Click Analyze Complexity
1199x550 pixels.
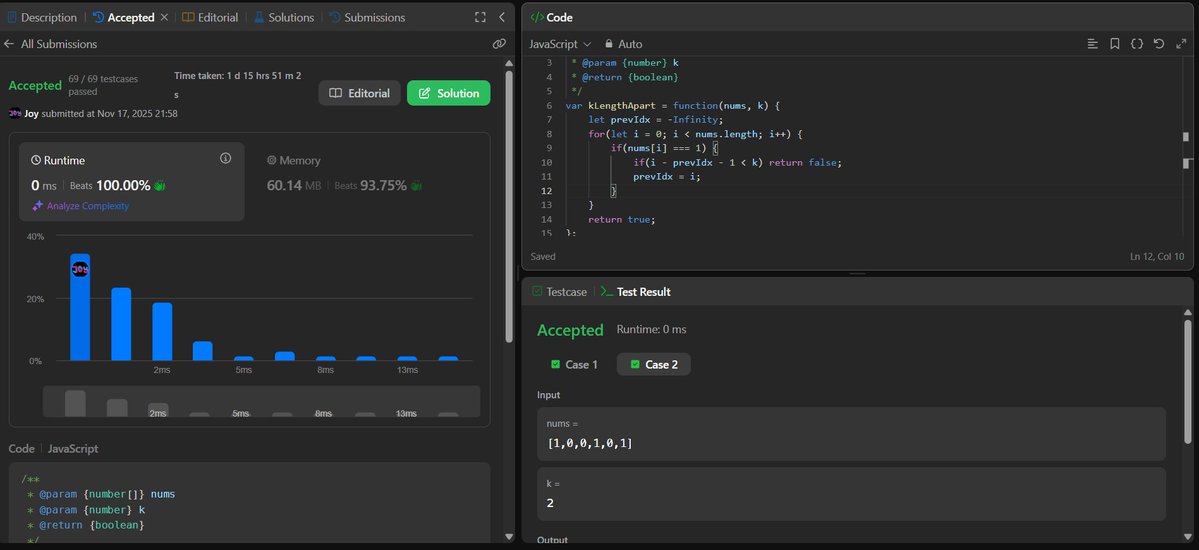pyautogui.click(x=88, y=206)
